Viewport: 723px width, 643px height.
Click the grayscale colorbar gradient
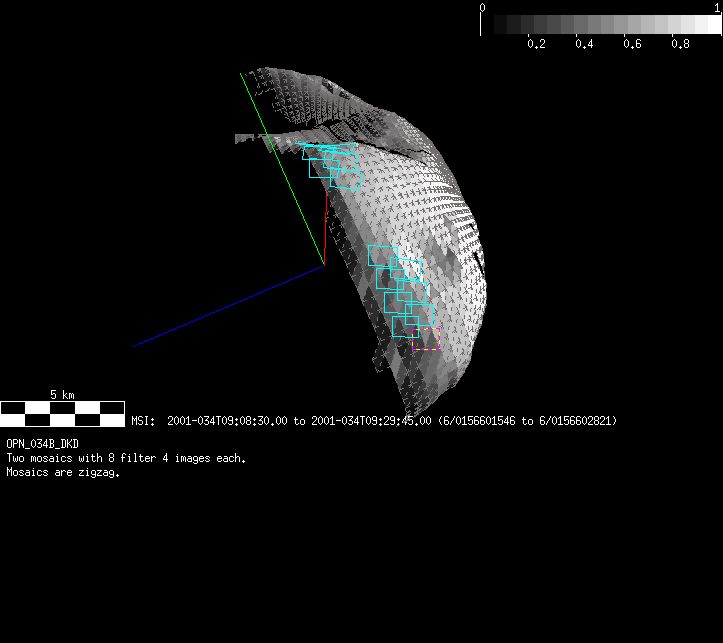click(x=600, y=24)
